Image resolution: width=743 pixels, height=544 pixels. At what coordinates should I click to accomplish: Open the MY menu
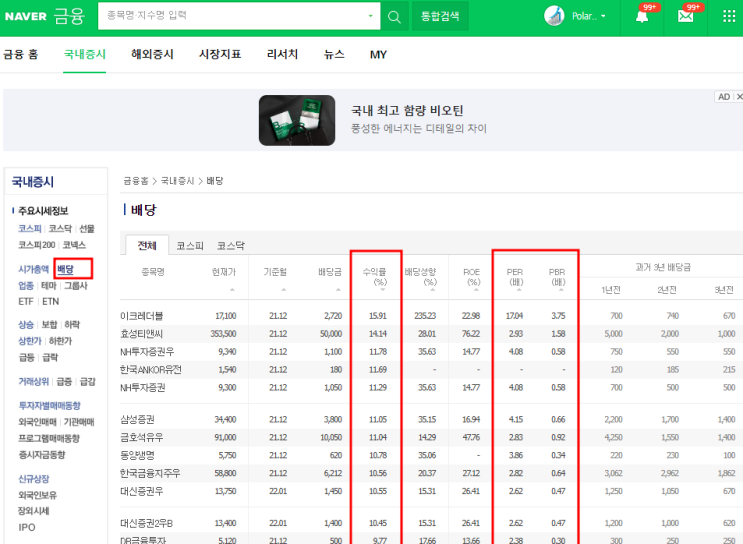point(378,55)
